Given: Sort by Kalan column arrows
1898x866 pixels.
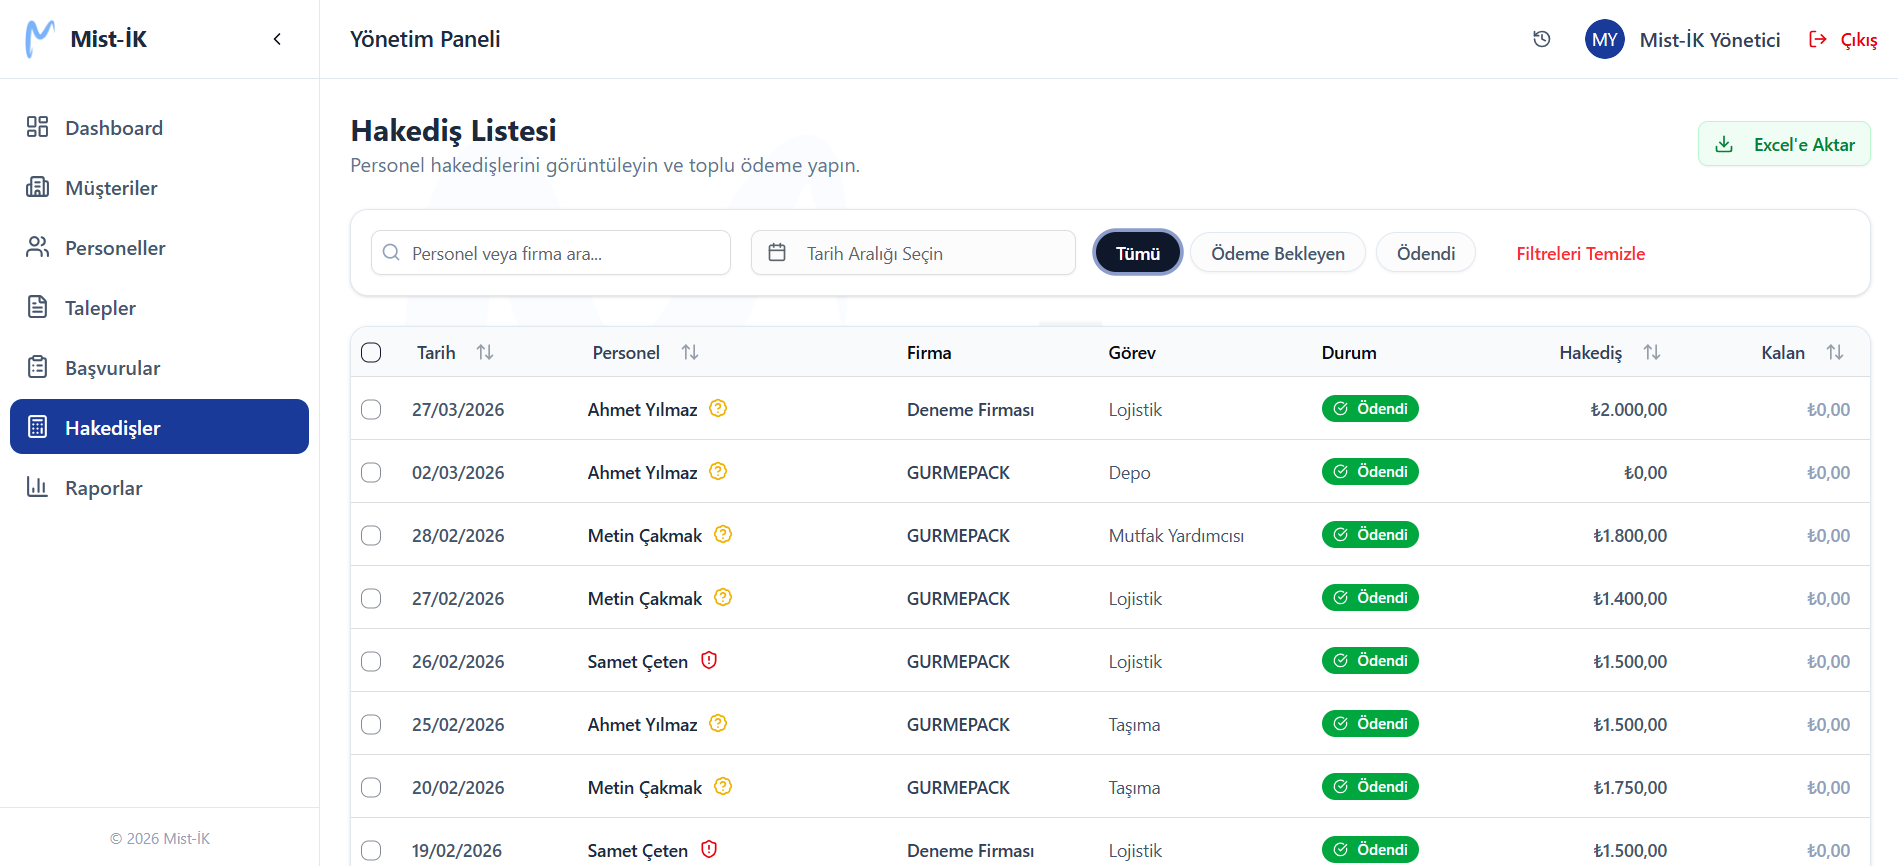Looking at the screenshot, I should click(1834, 352).
